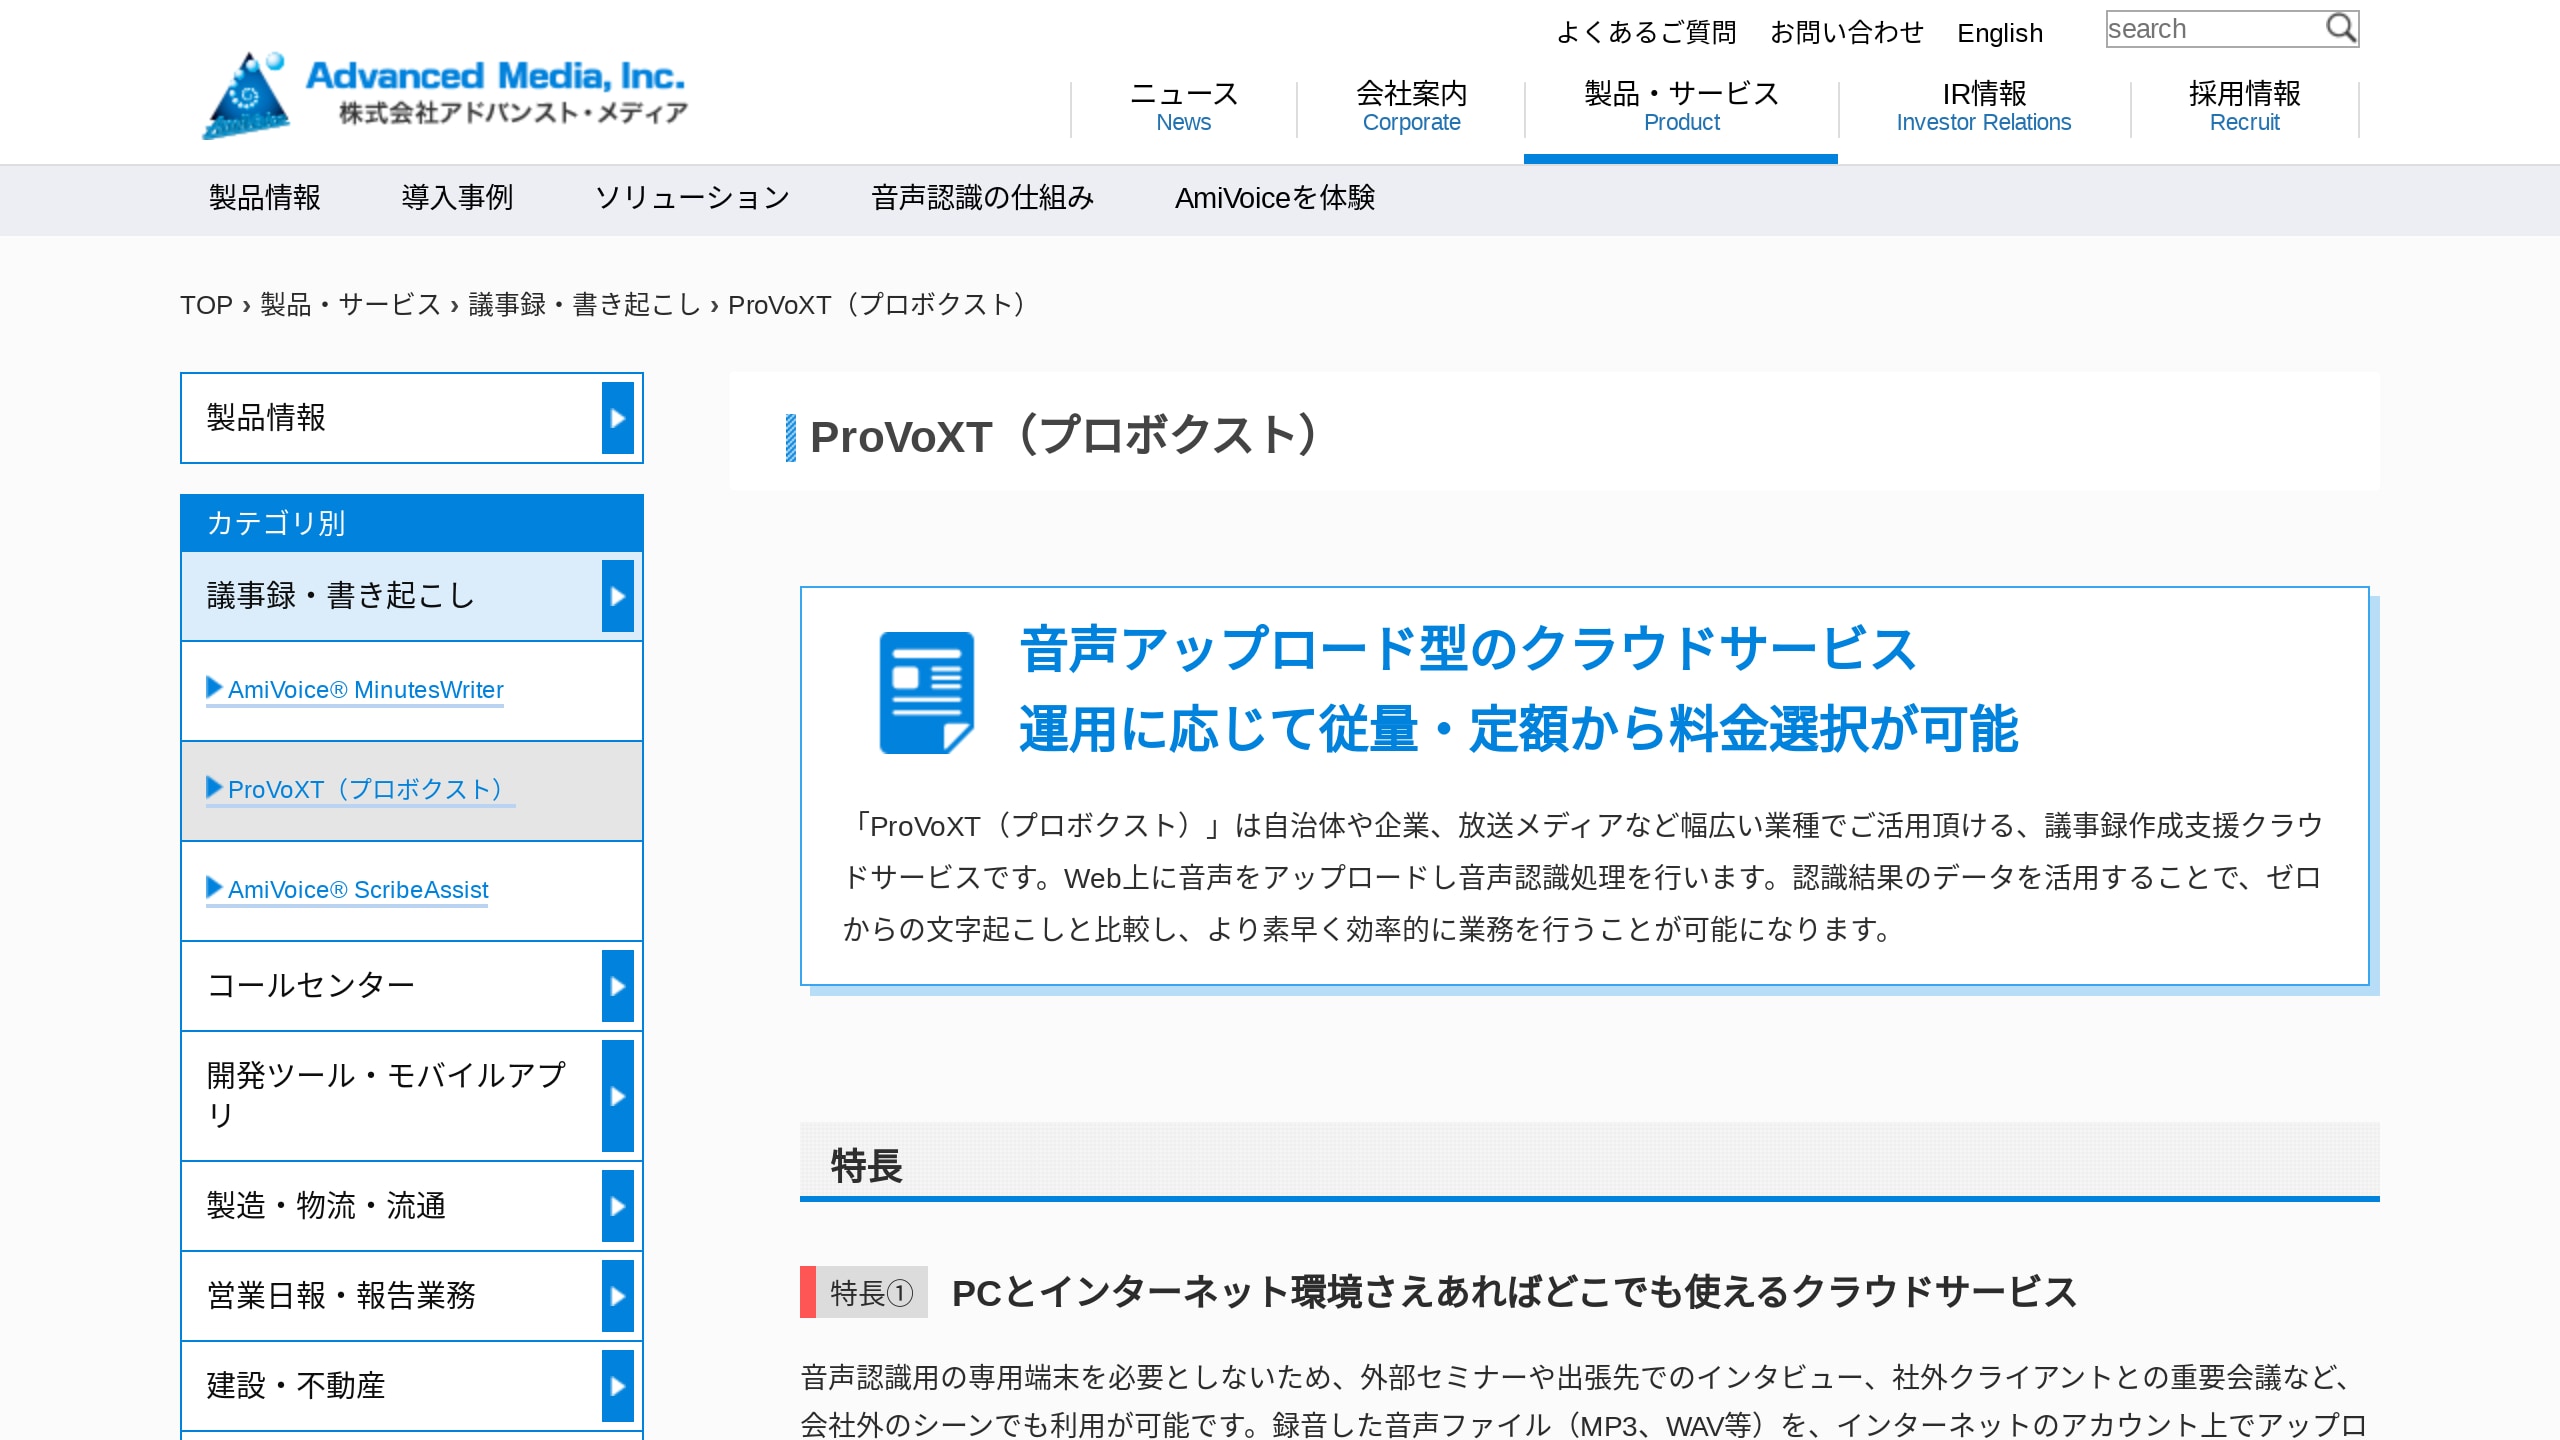Click the 開発ツール・モバイルアプリ category label
Screen dimensions: 2560x1440
pos(386,1095)
